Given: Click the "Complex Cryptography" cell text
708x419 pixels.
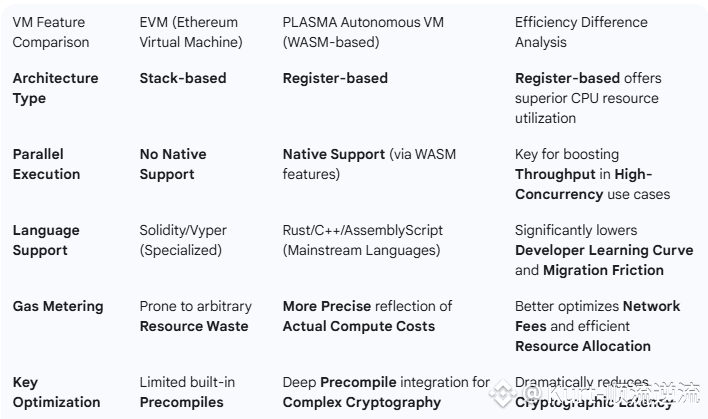Looking at the screenshot, I should pos(362,402).
